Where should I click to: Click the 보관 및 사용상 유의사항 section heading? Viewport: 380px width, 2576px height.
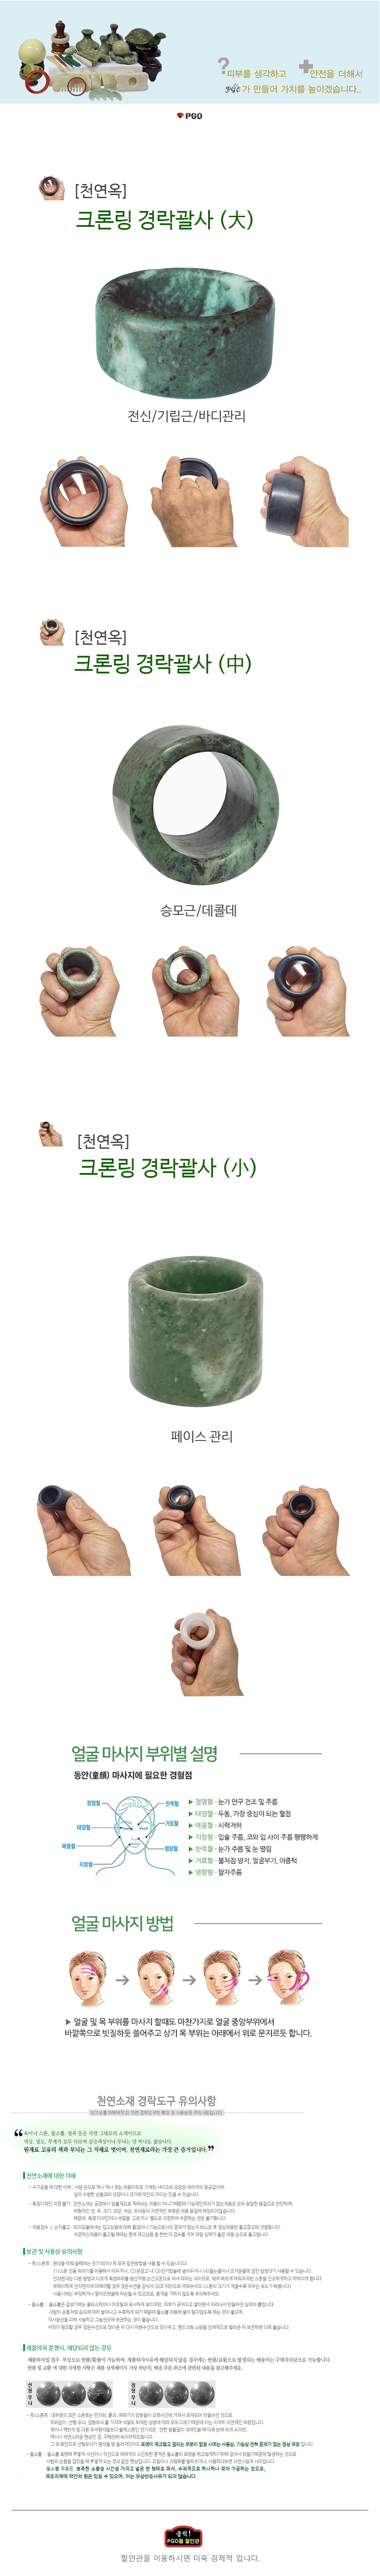pos(53,2251)
